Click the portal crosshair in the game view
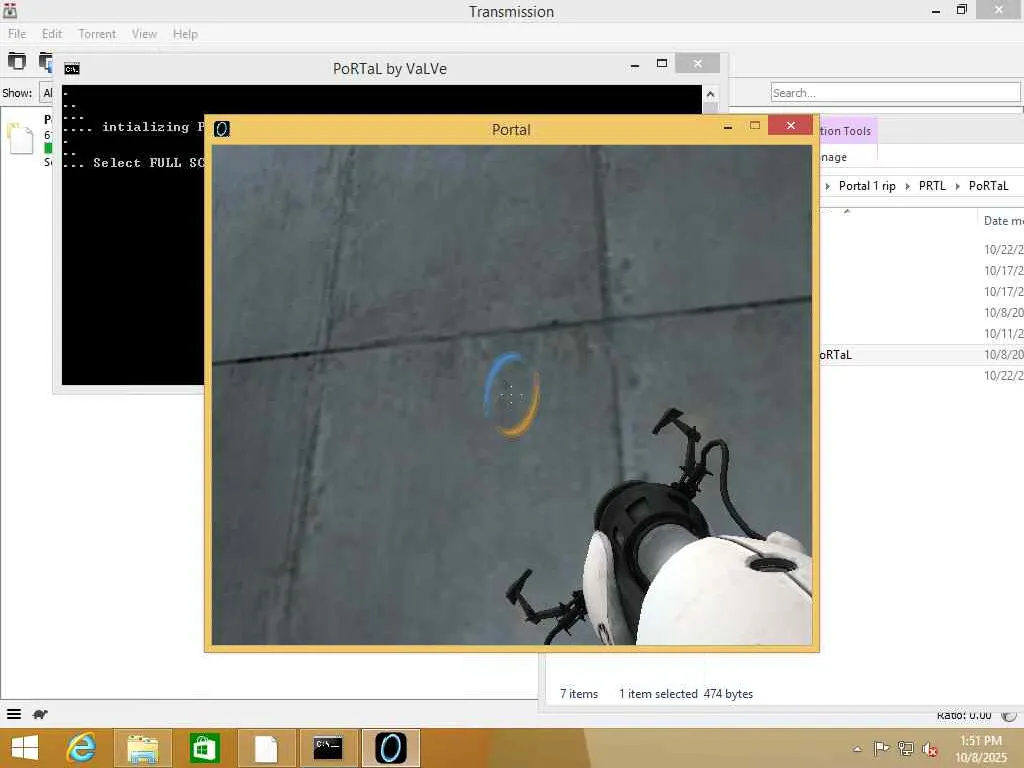 pos(511,394)
